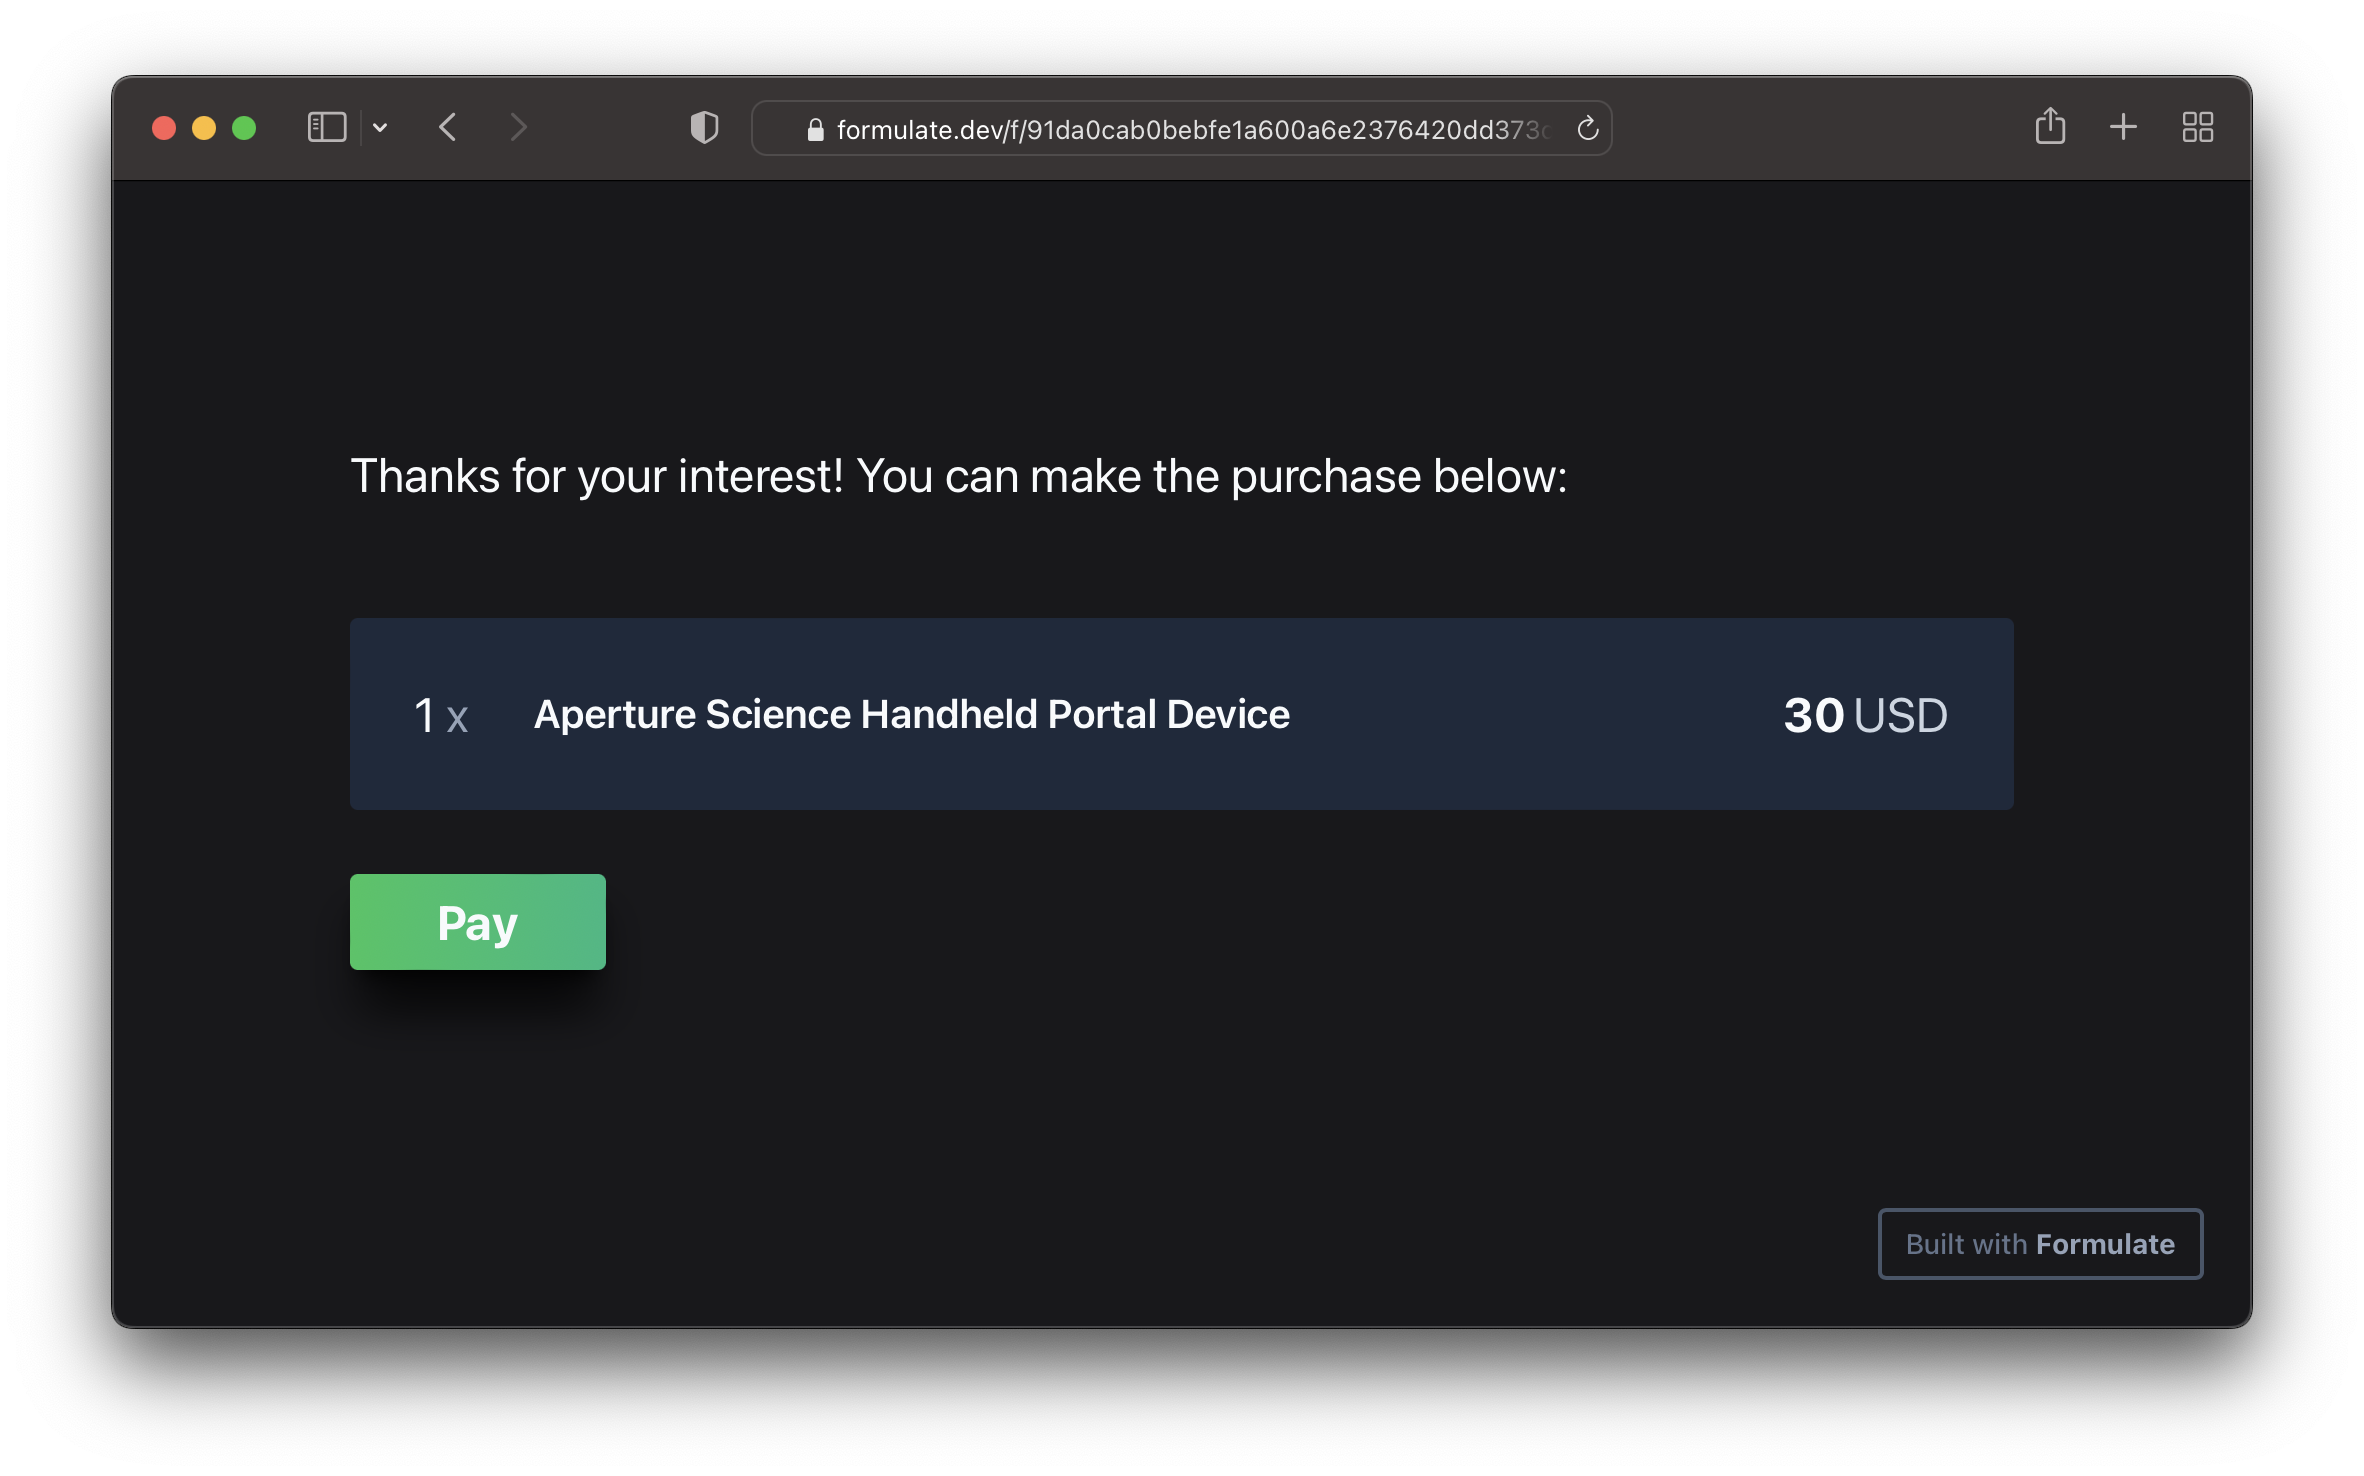Screen dimensions: 2364x1476
Task: Click the forward navigation arrow
Action: click(x=517, y=128)
